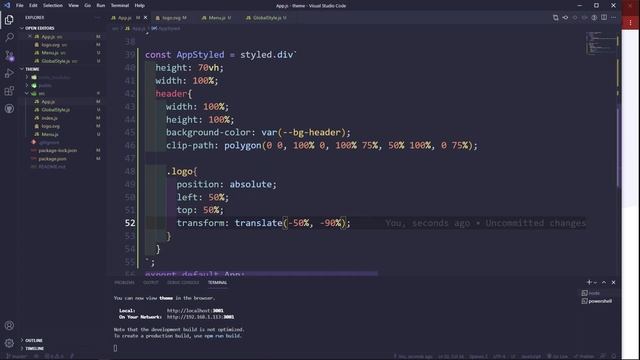Switch to the logo.svg editor tab

pos(171,18)
